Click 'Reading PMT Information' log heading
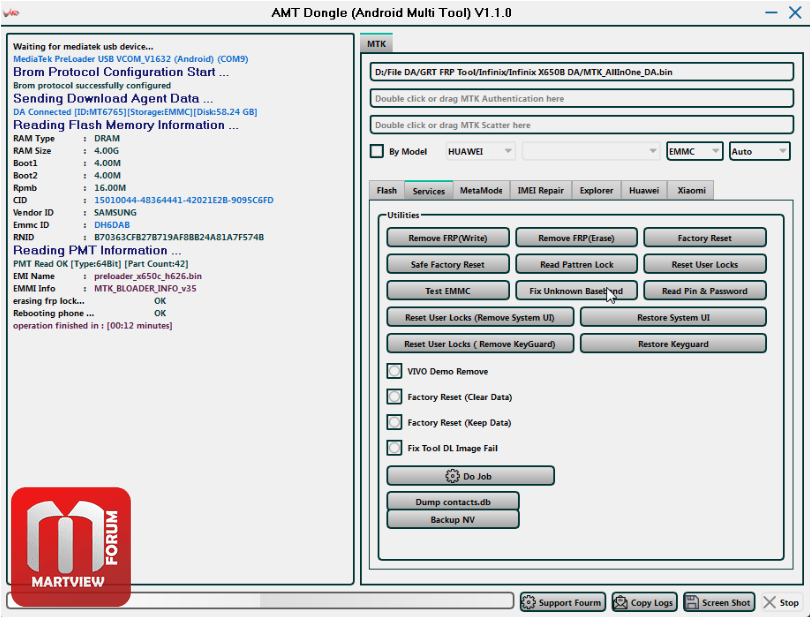This screenshot has width=811, height=618. (x=97, y=250)
